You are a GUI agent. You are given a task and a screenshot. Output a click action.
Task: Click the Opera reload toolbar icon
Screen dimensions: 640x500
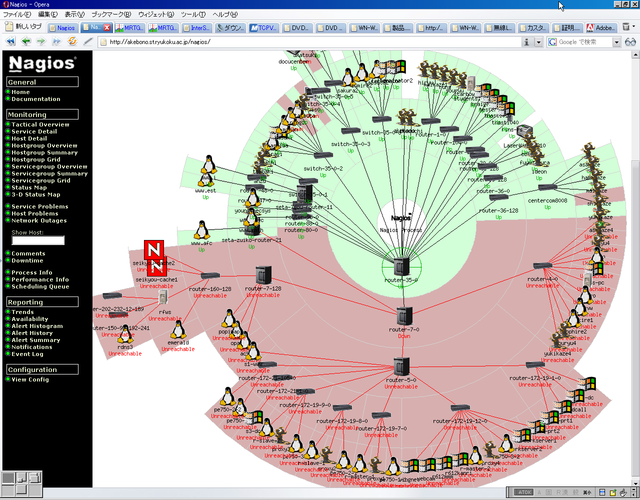pyautogui.click(x=72, y=41)
